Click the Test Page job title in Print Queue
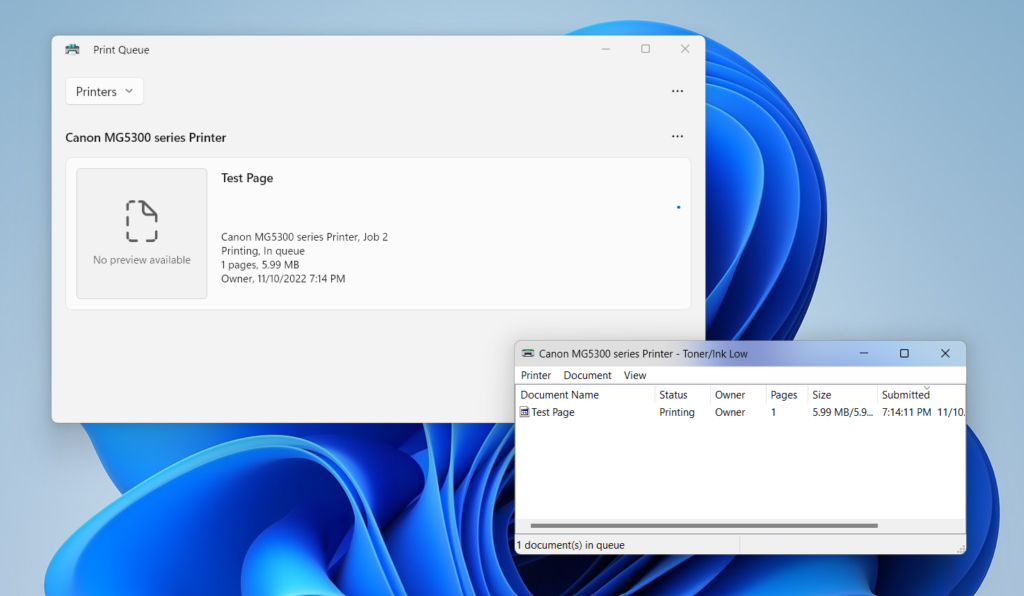Image resolution: width=1024 pixels, height=596 pixels. tap(247, 177)
